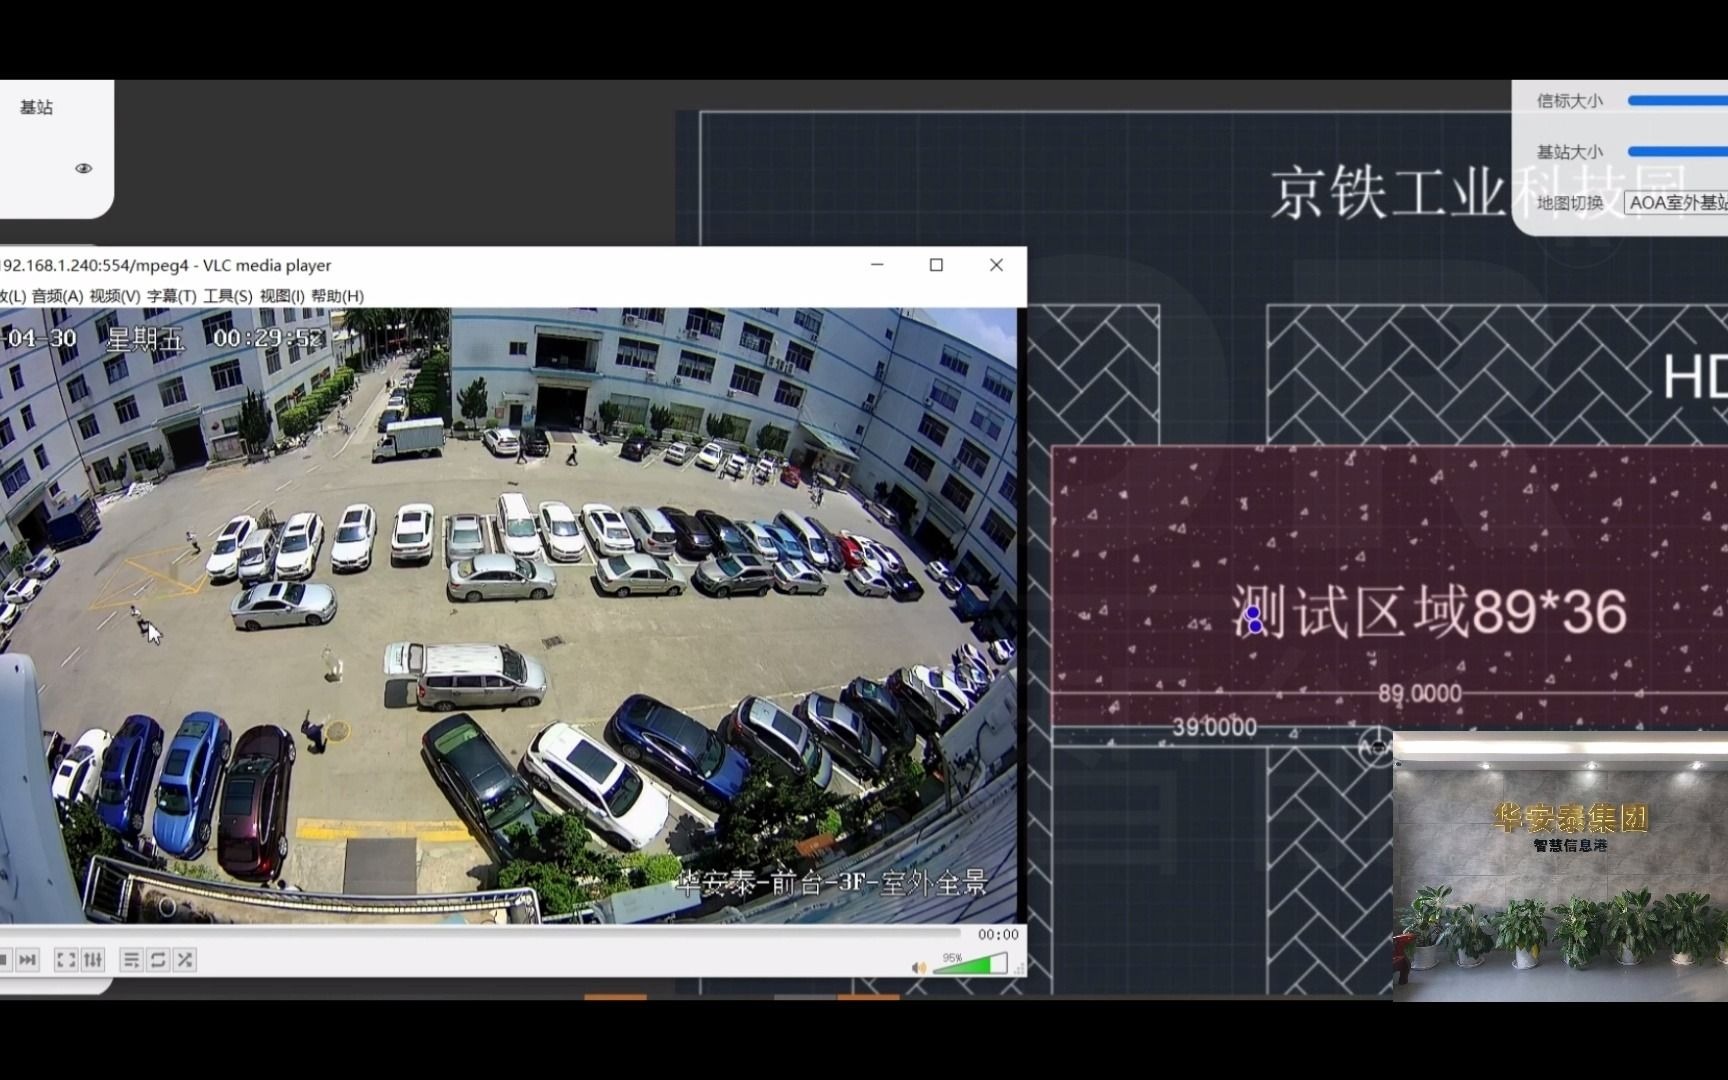Toggle fullscreen mode in VLC
This screenshot has width=1728, height=1080.
[x=66, y=959]
